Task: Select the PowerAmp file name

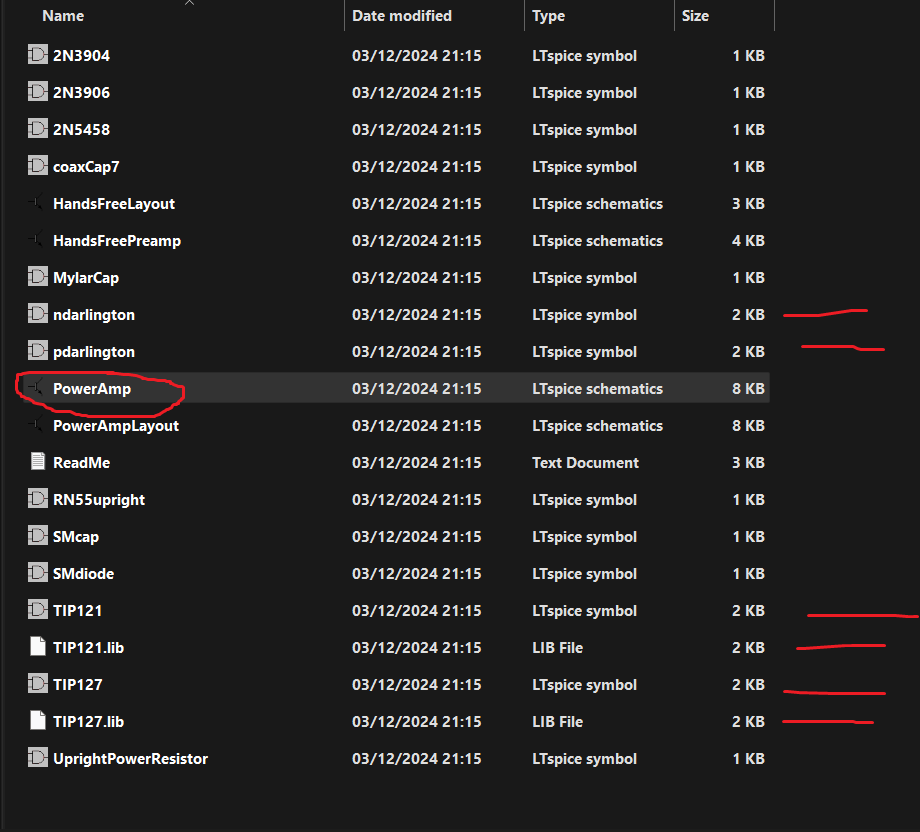Action: point(92,388)
